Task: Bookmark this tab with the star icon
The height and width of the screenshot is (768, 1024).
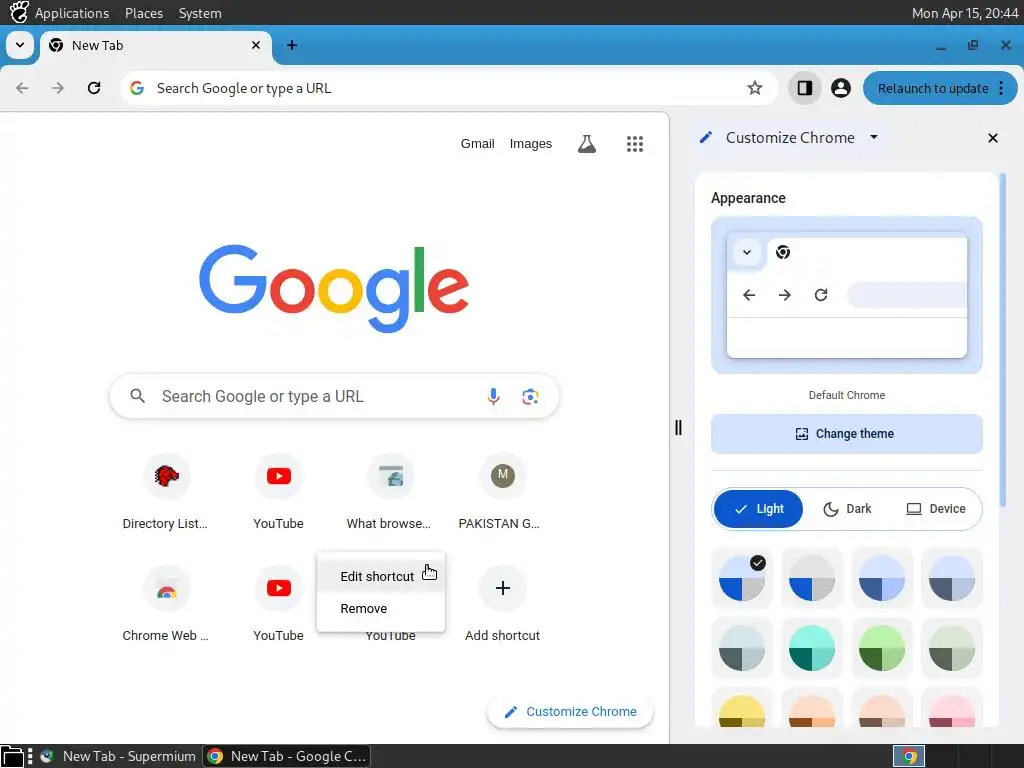Action: 754,88
